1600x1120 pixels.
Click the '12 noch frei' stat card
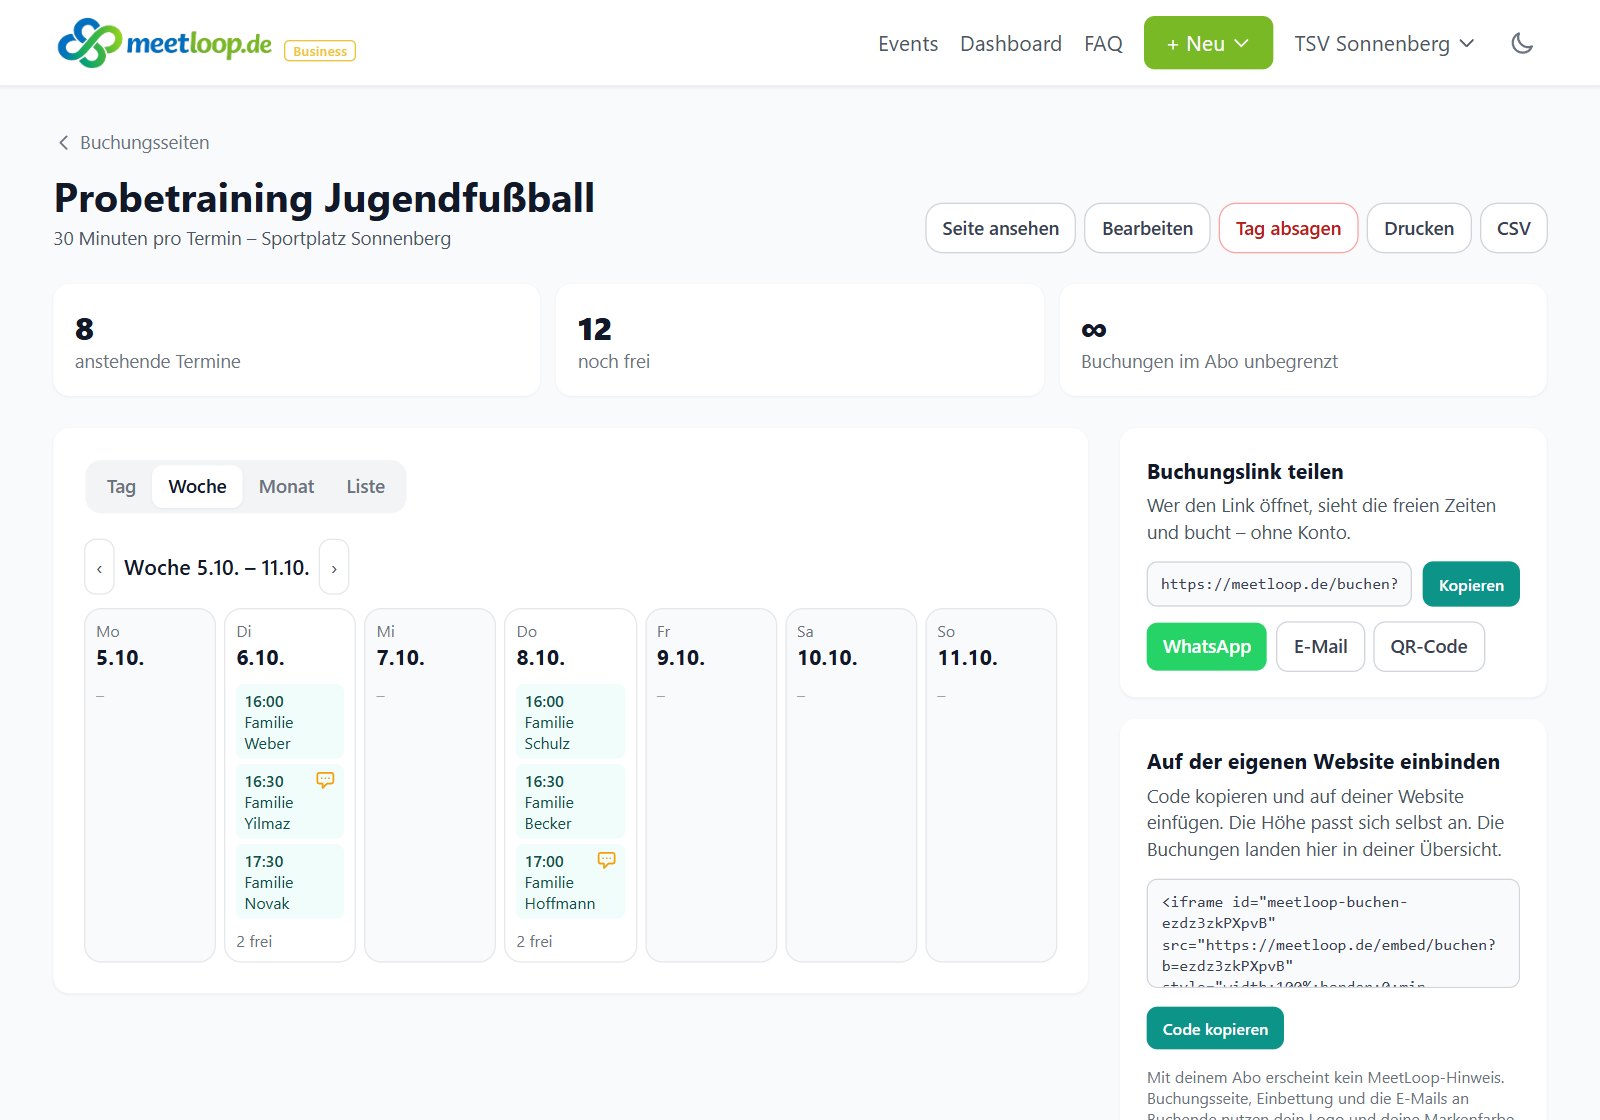tap(800, 341)
